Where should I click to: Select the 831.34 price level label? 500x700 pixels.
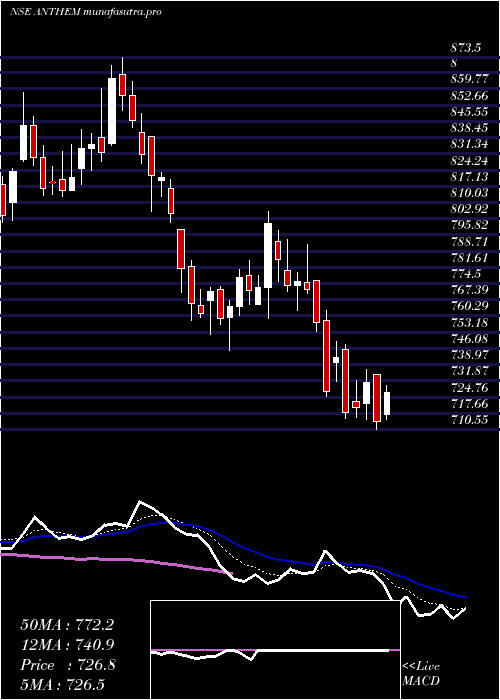coord(469,144)
